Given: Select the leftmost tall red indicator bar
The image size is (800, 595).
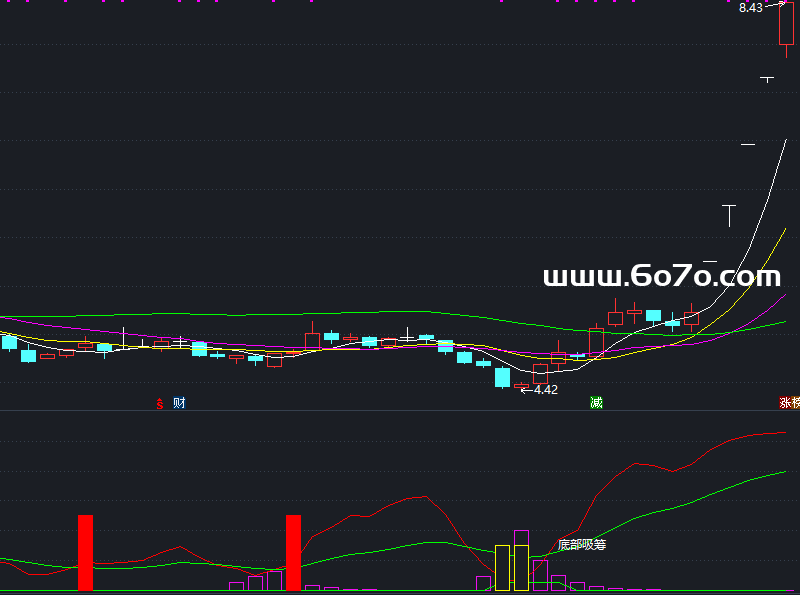Looking at the screenshot, I should (85, 552).
